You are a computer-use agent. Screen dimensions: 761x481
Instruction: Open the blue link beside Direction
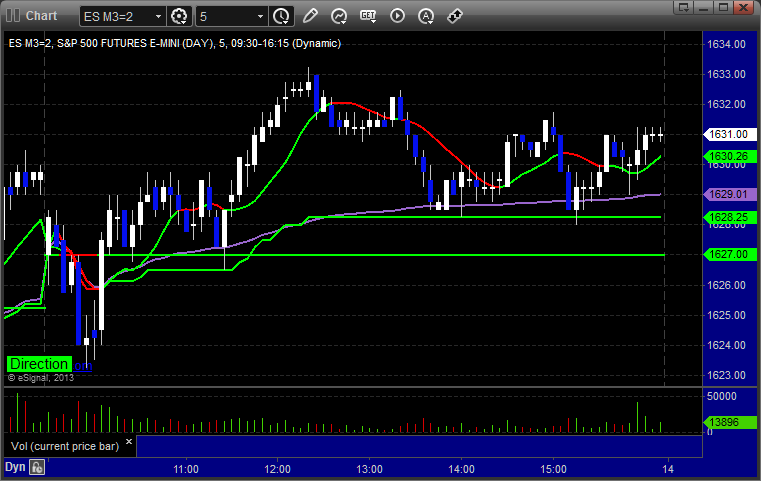[x=83, y=366]
